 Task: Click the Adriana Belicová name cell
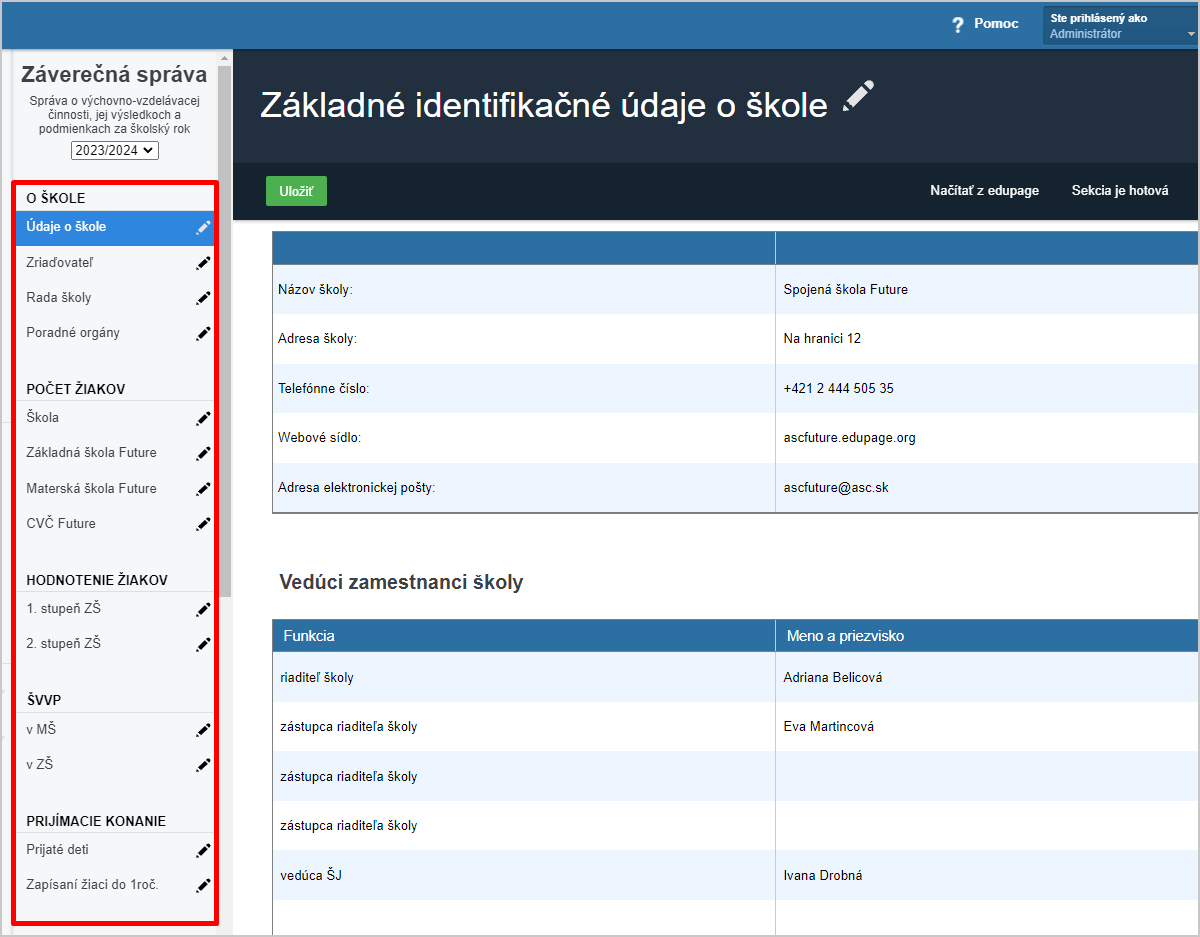987,678
